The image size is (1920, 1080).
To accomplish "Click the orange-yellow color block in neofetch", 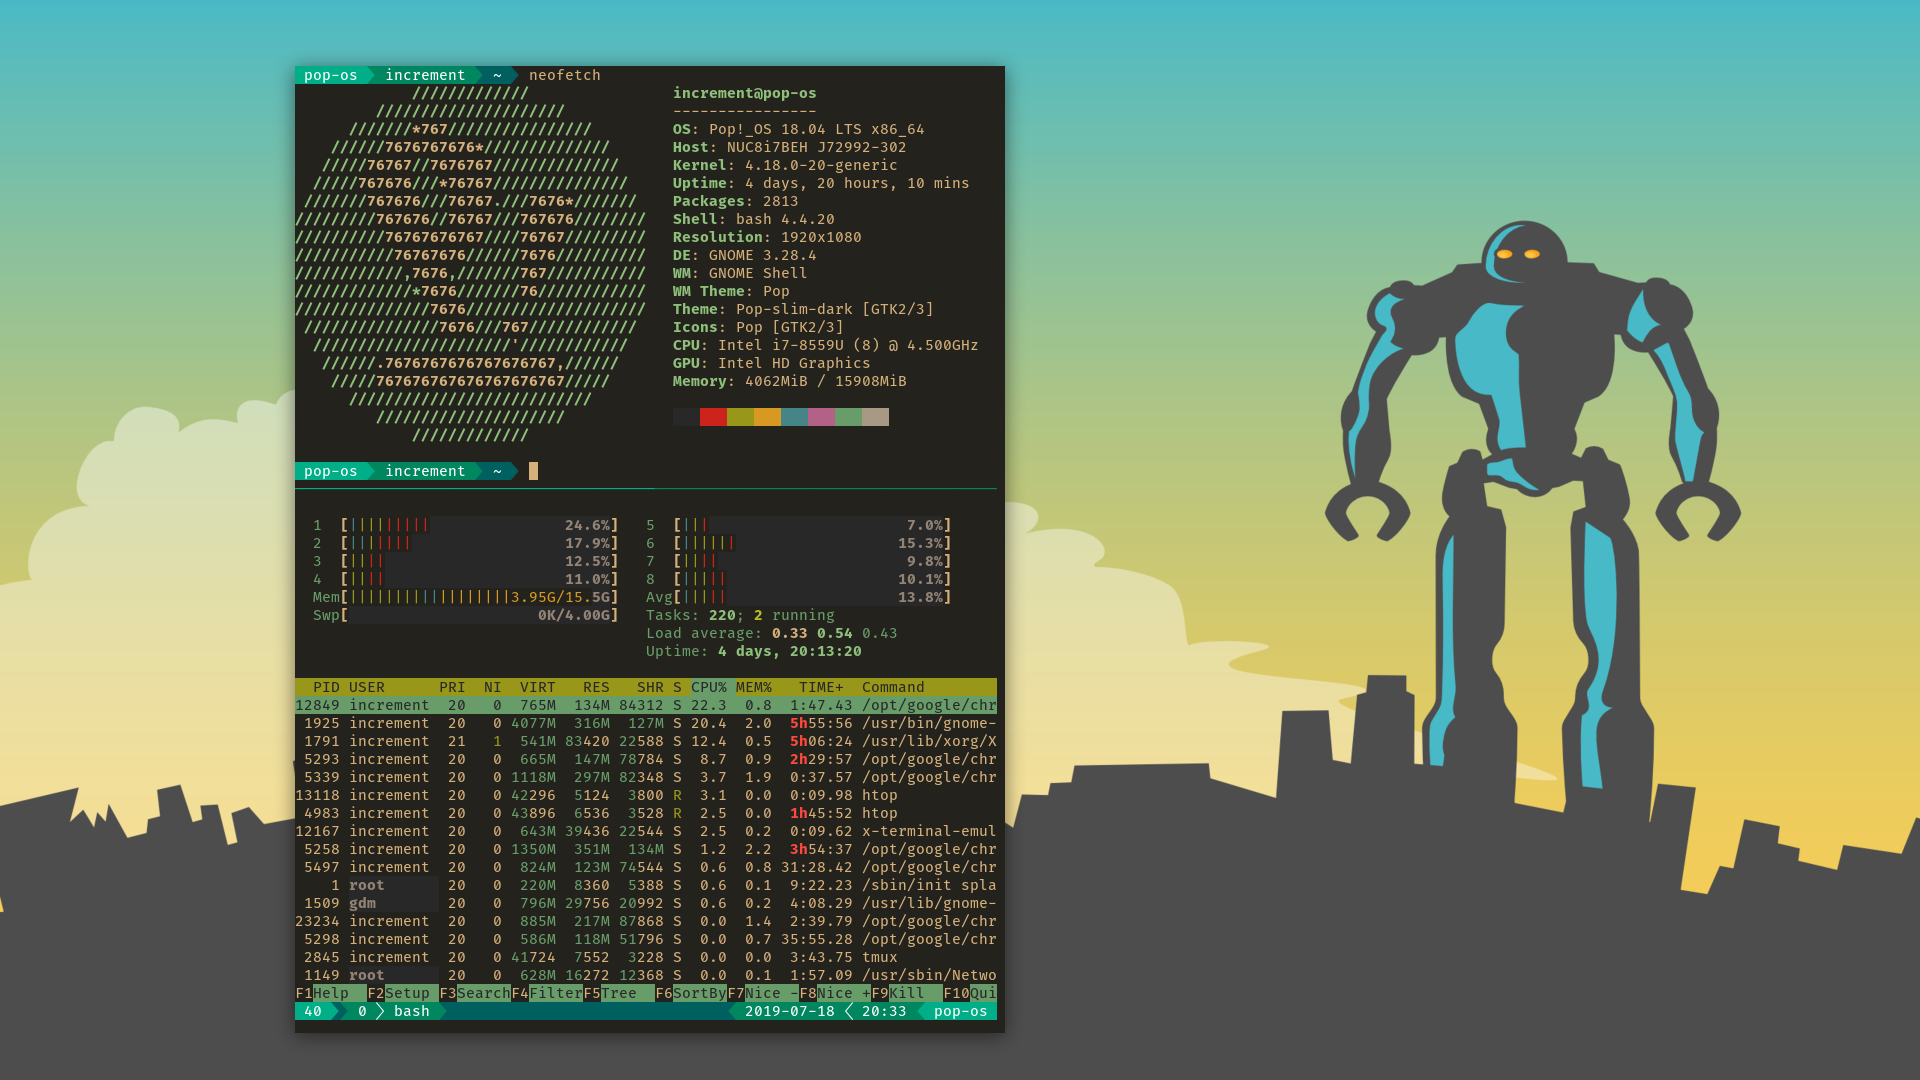I will (x=767, y=417).
